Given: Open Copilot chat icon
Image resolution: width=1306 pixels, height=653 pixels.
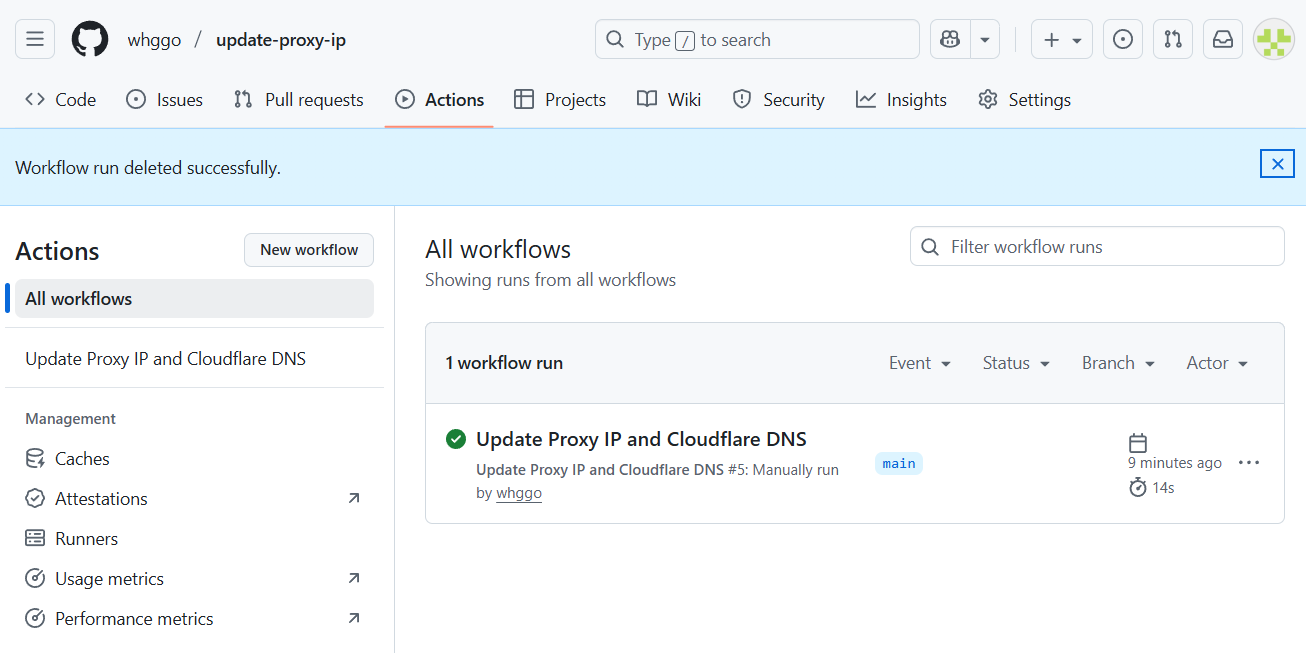Looking at the screenshot, I should tap(951, 40).
